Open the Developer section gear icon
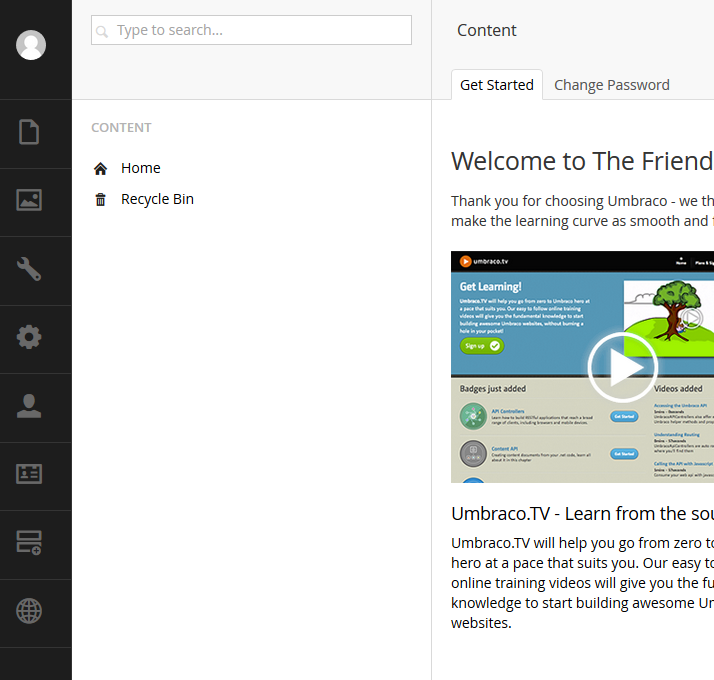This screenshot has height=680, width=714. pos(29,337)
